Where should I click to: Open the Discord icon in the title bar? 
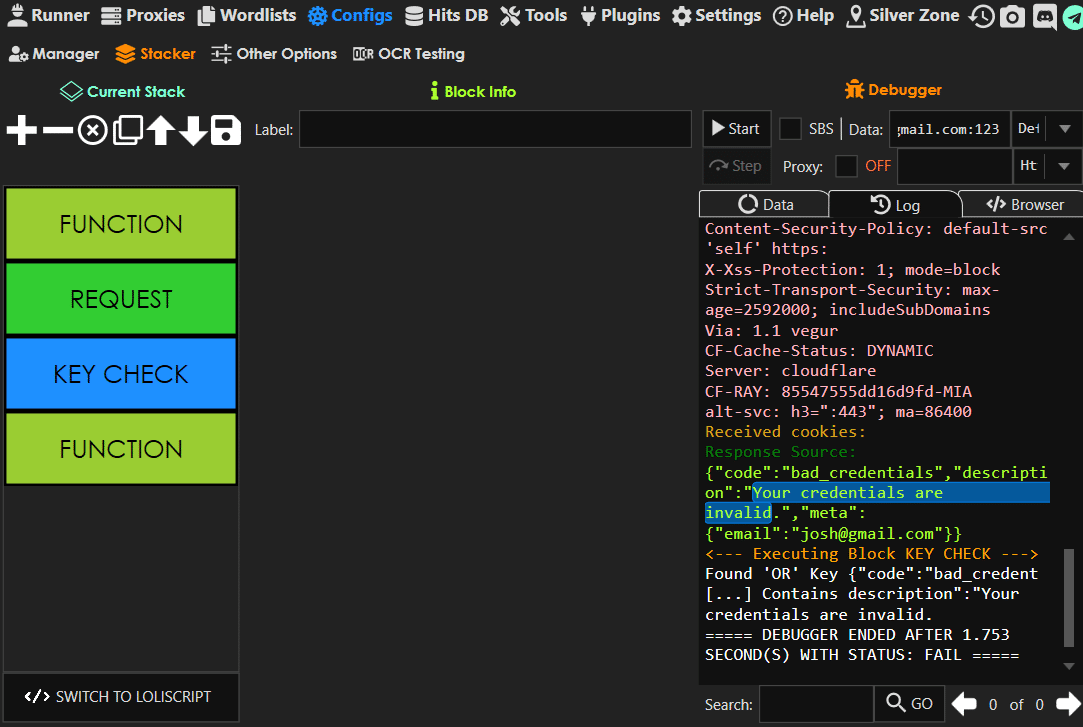1044,17
